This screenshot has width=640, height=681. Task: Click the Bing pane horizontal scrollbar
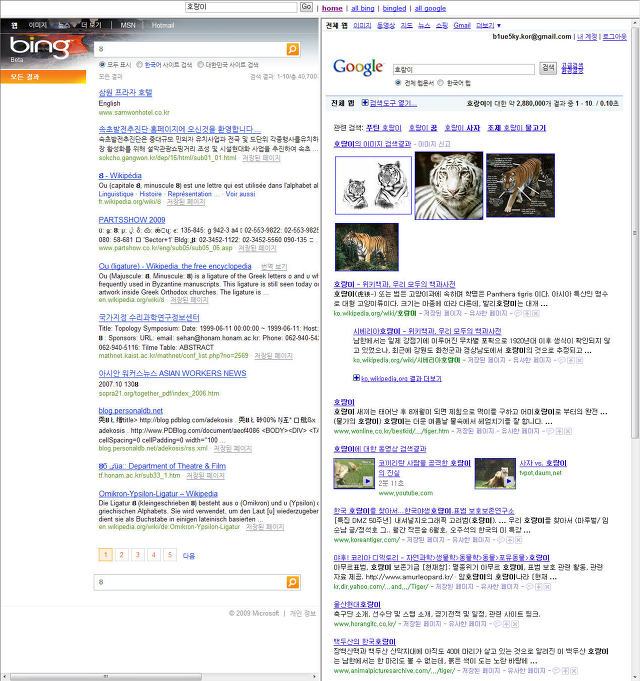106,676
